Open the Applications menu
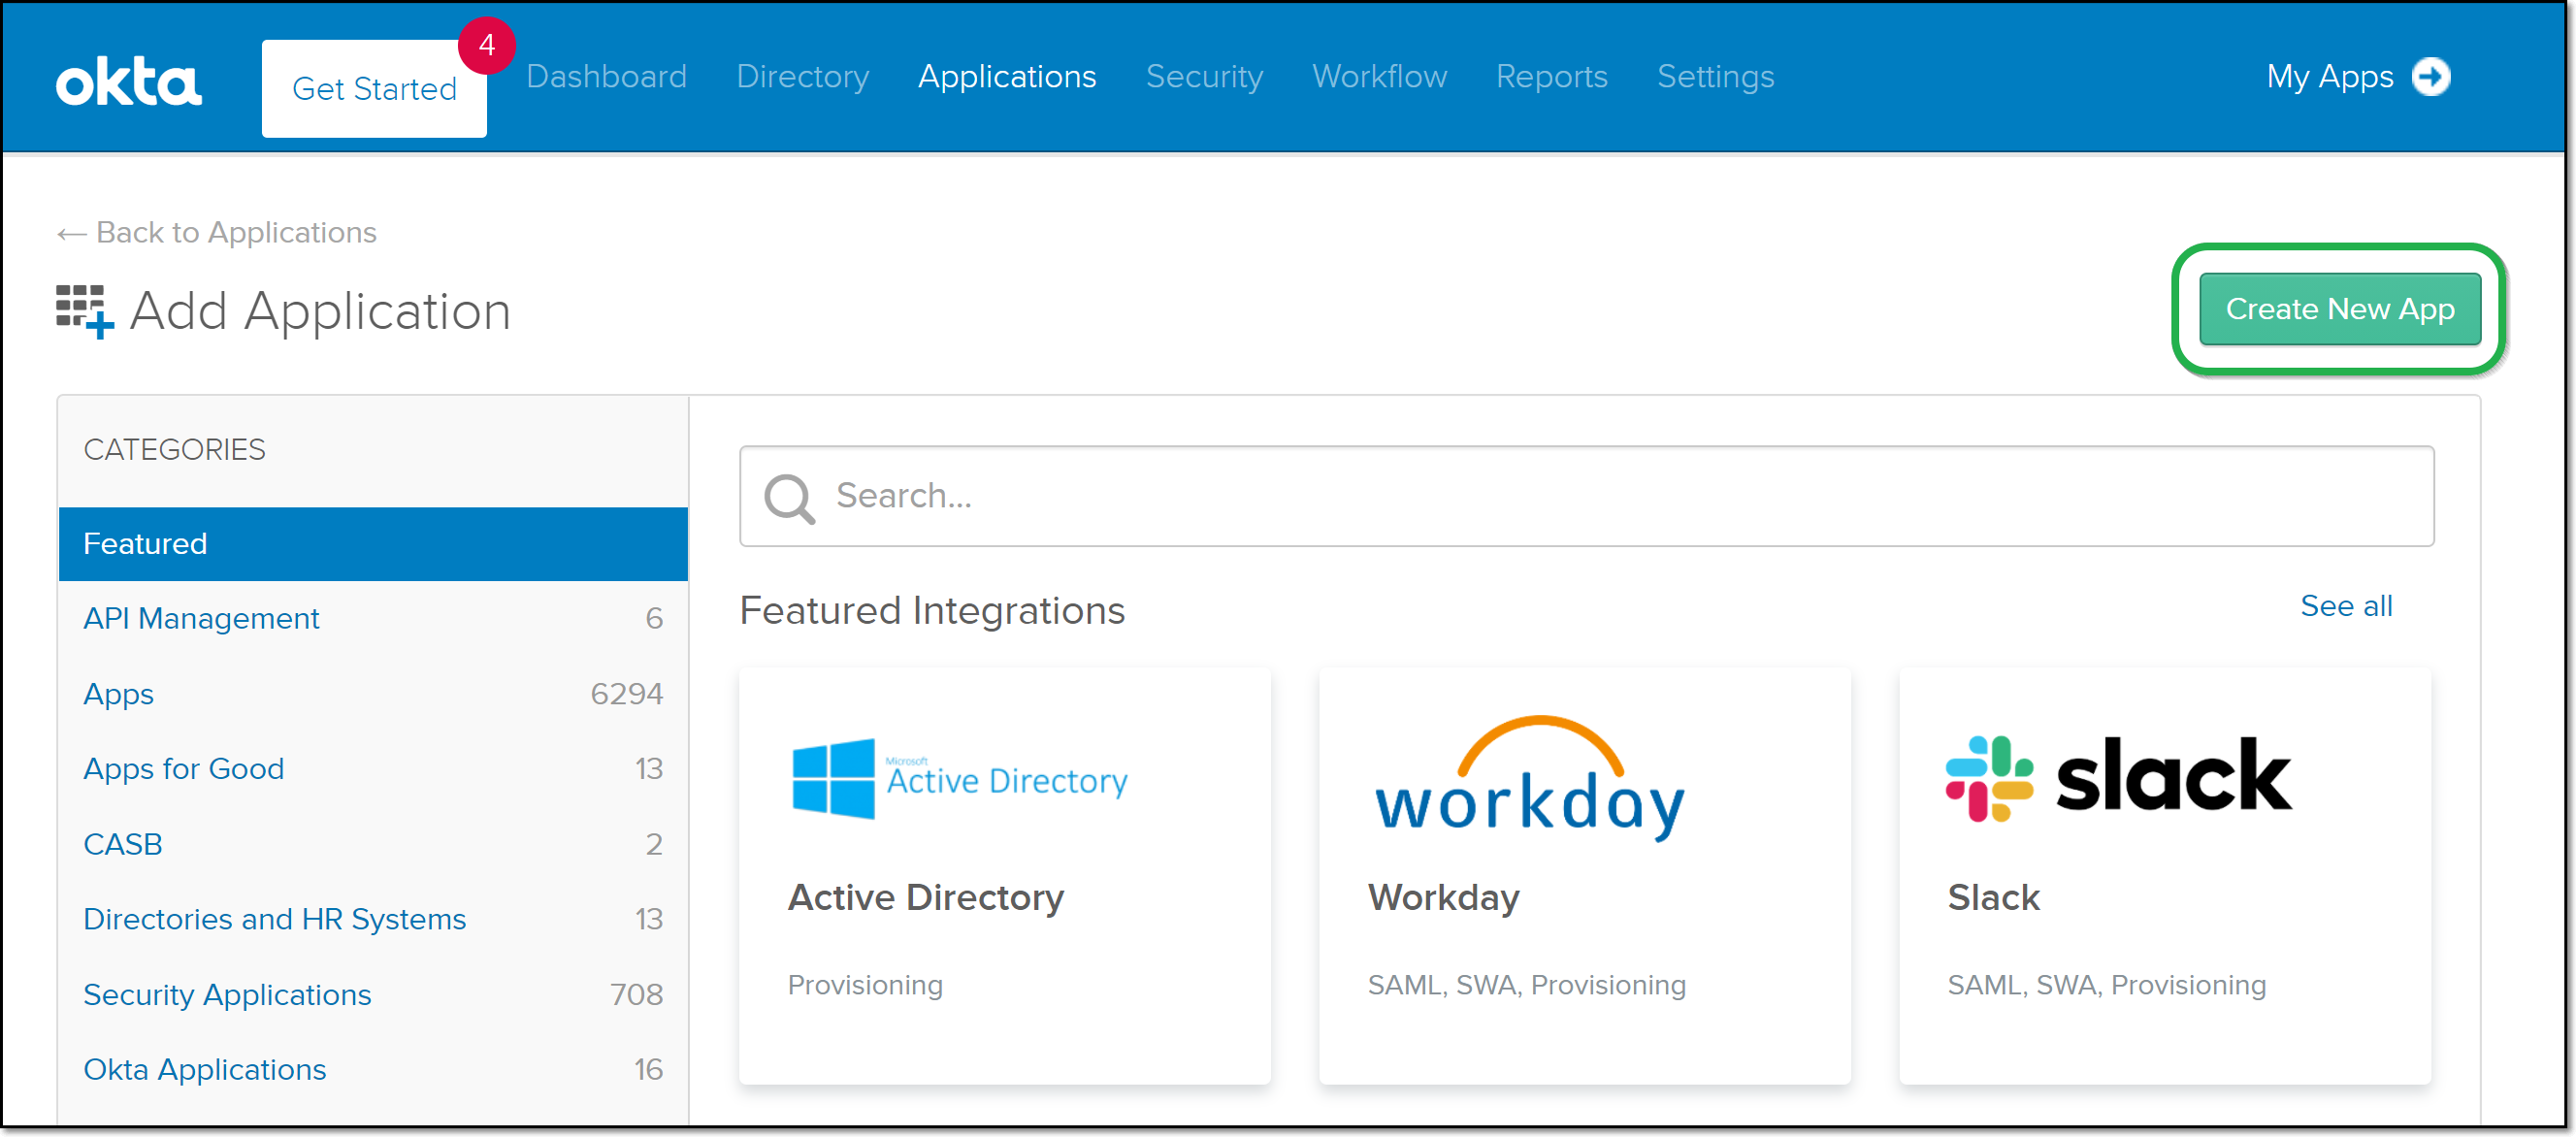 tap(1007, 77)
